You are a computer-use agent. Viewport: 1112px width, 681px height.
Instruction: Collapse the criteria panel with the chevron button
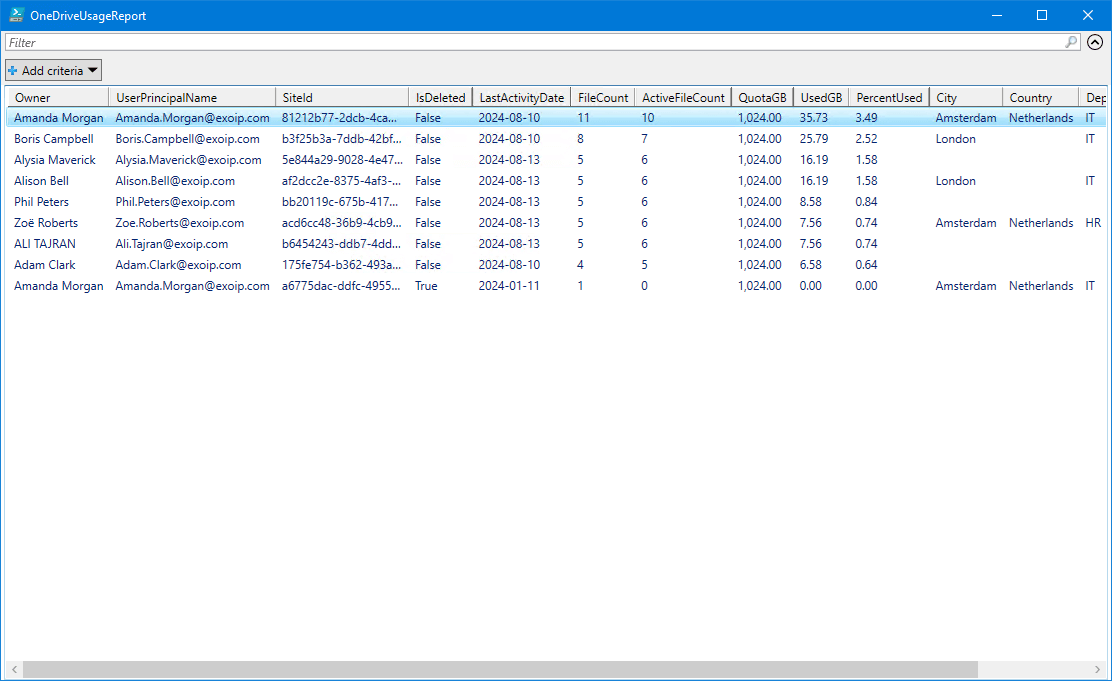click(1095, 42)
